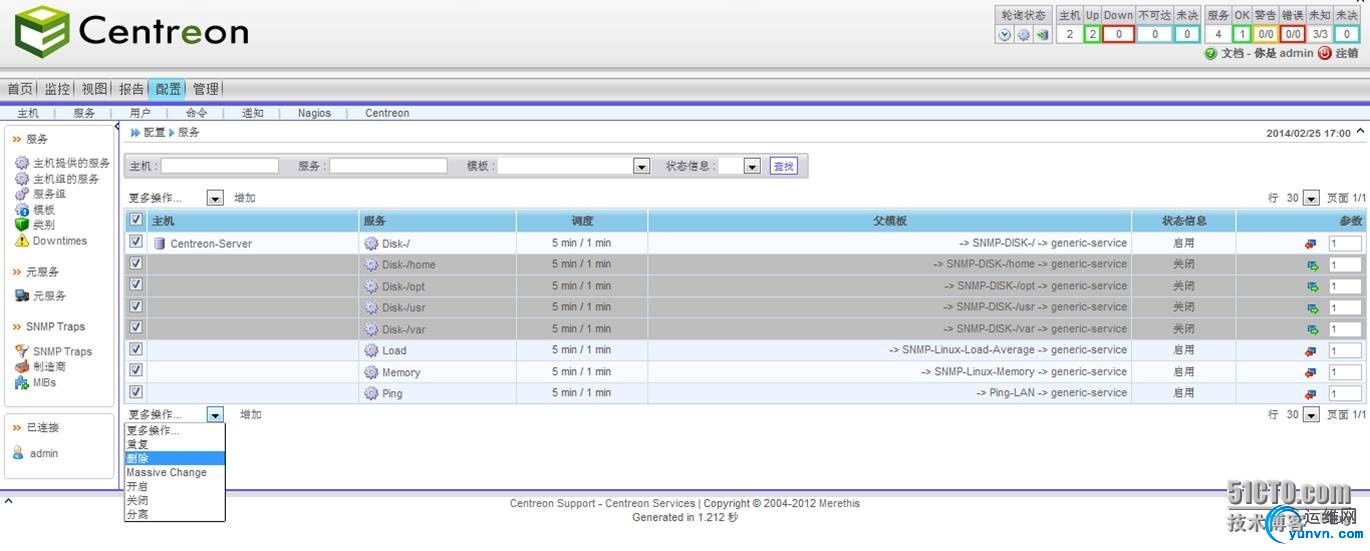Uncheck the Disk-/home row checkbox
The width and height of the screenshot is (1370, 551).
point(136,263)
